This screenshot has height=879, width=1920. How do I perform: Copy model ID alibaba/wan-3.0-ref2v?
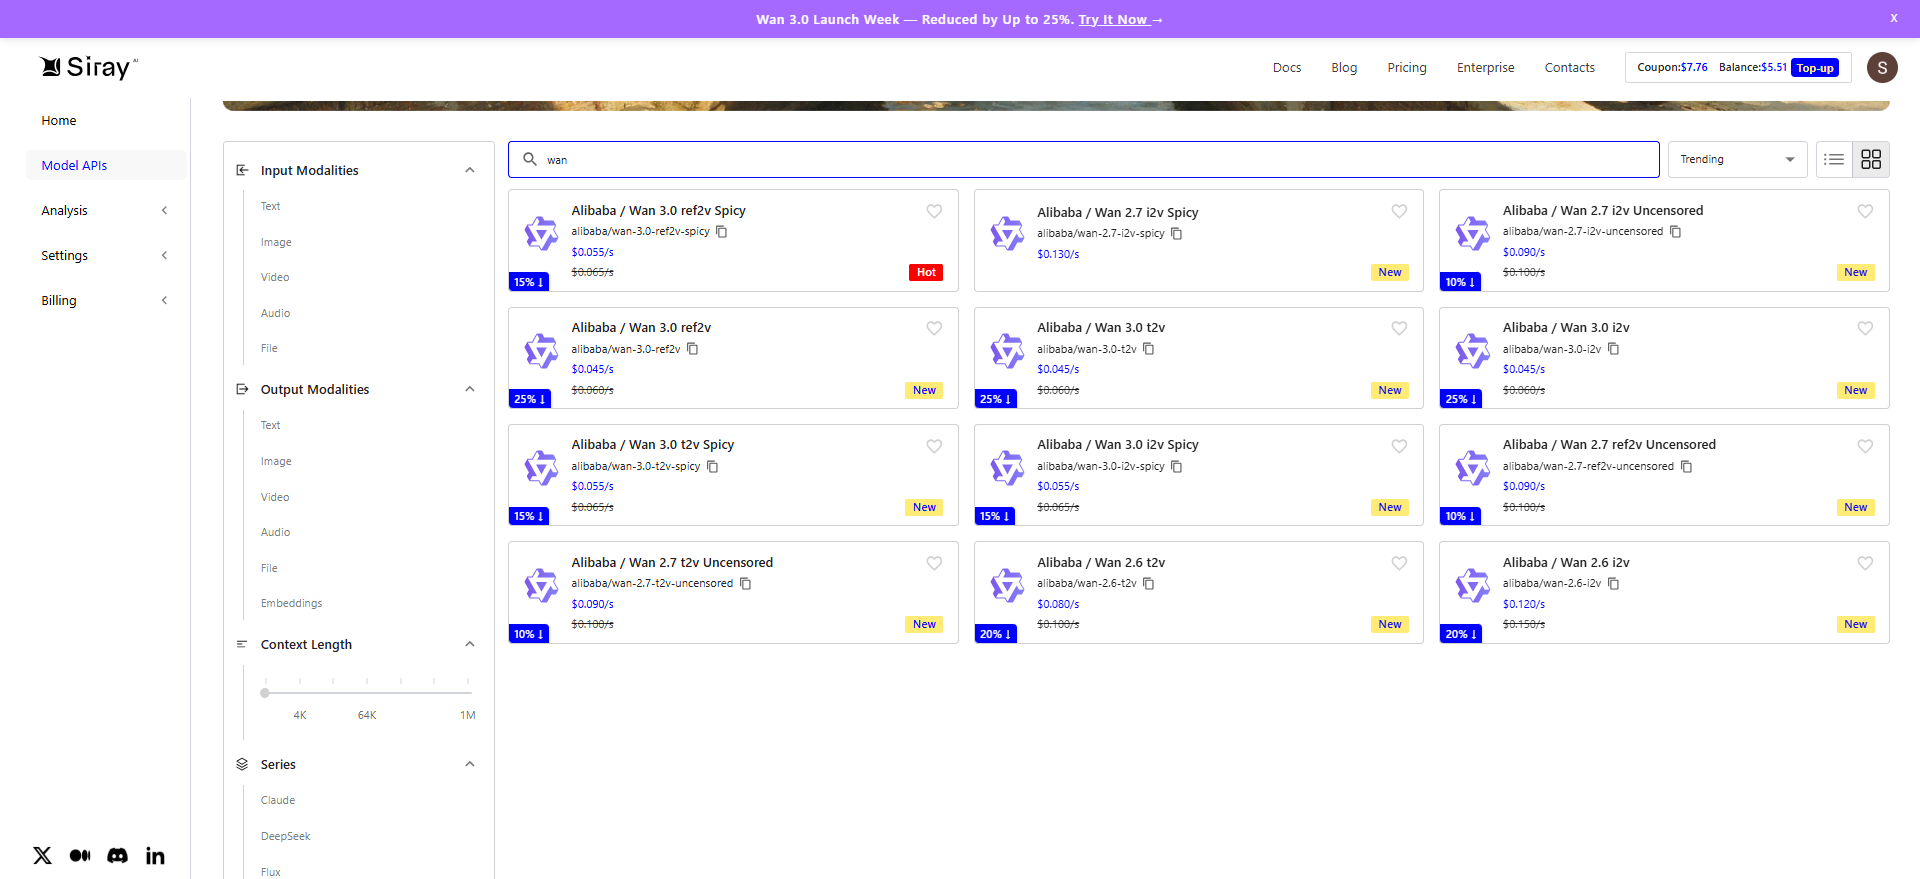coord(692,349)
